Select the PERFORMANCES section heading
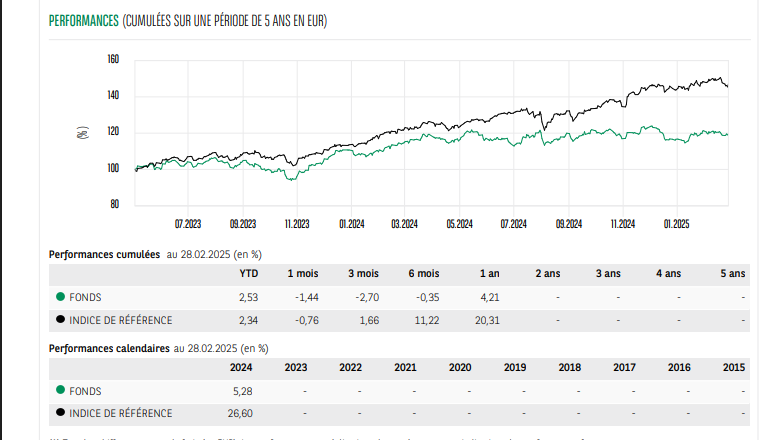 click(83, 21)
